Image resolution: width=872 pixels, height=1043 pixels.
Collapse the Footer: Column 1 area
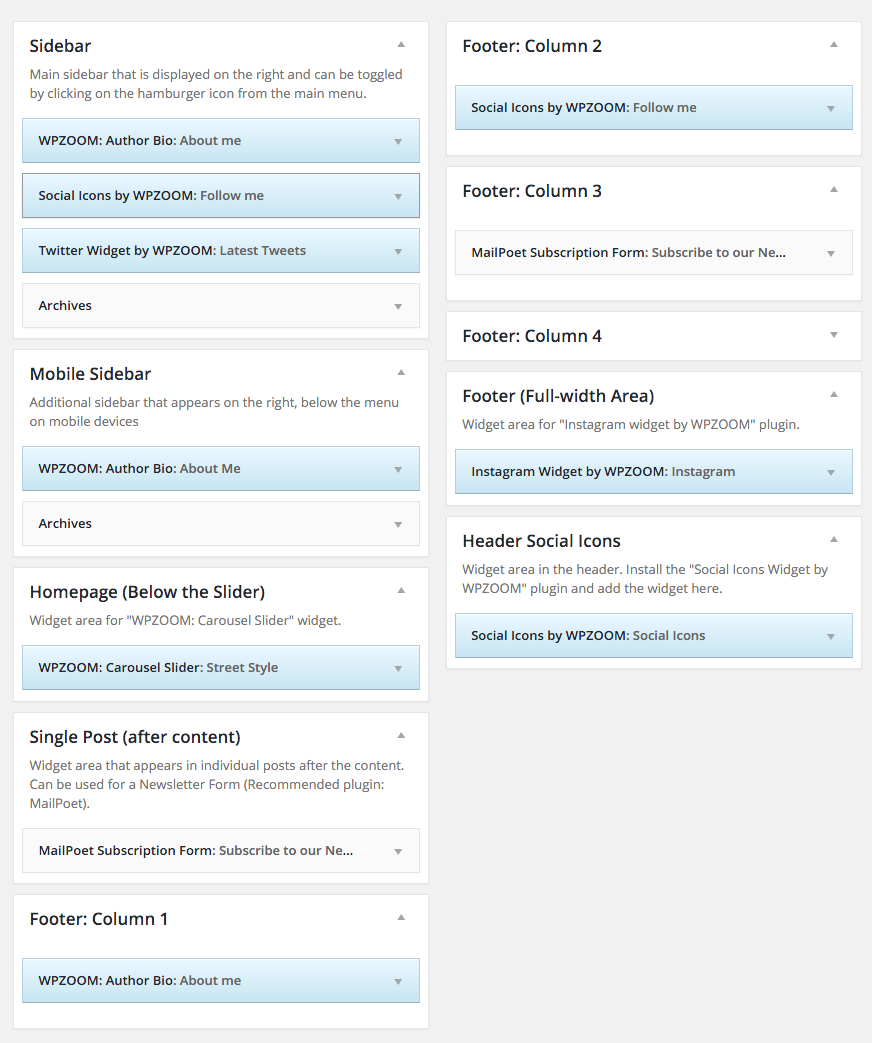coord(401,918)
